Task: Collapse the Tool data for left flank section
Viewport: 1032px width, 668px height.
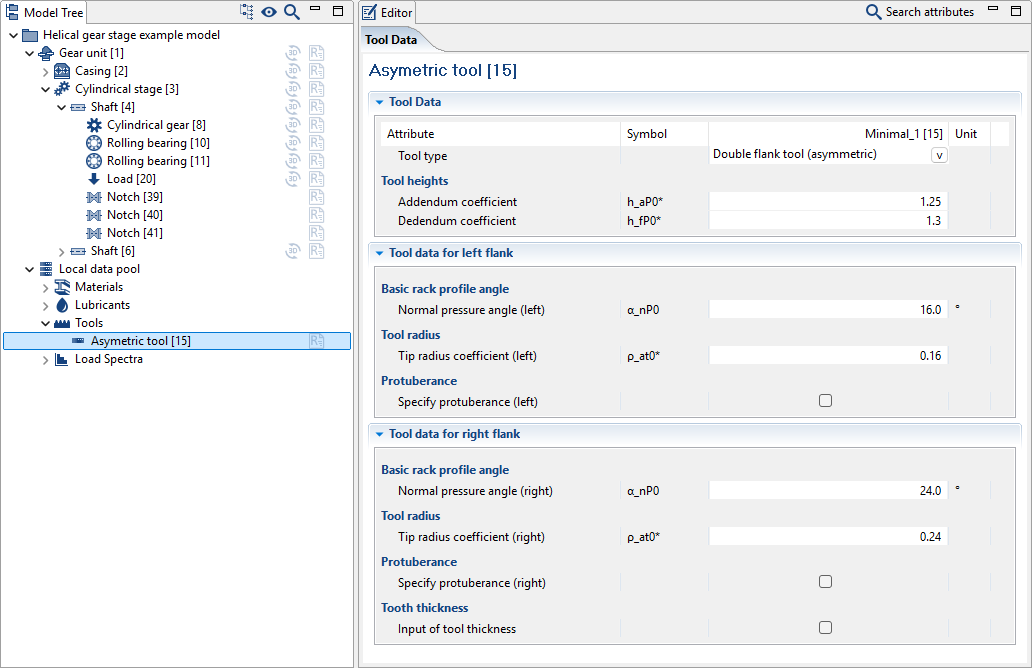Action: pyautogui.click(x=380, y=252)
